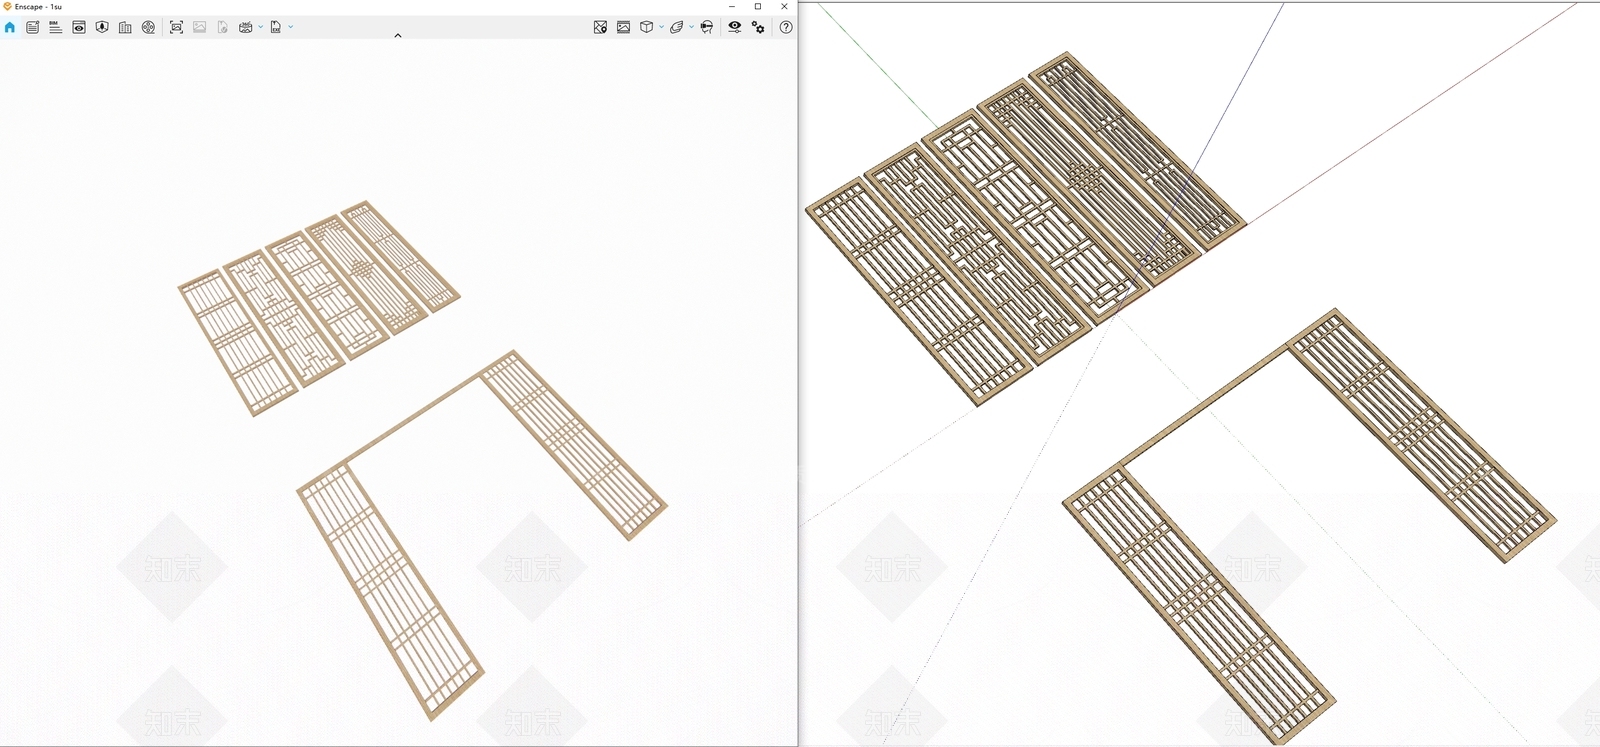Take a screenshot with the capture icon
Image resolution: width=1600 pixels, height=747 pixels.
coord(176,27)
